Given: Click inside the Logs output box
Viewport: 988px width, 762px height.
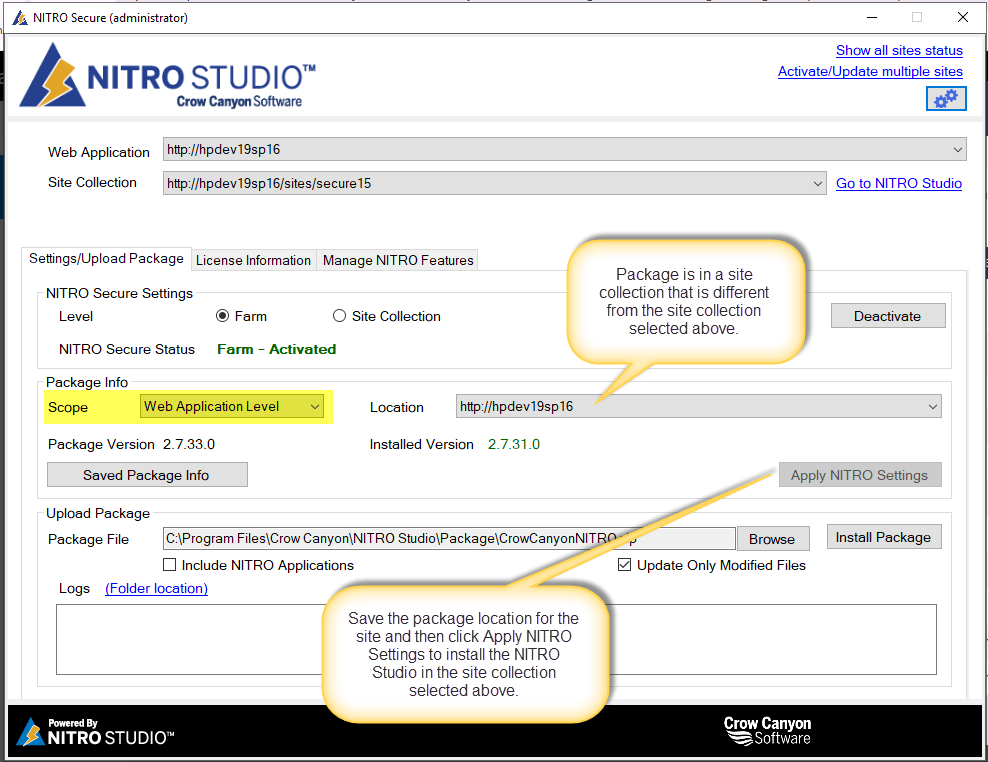Looking at the screenshot, I should [496, 640].
